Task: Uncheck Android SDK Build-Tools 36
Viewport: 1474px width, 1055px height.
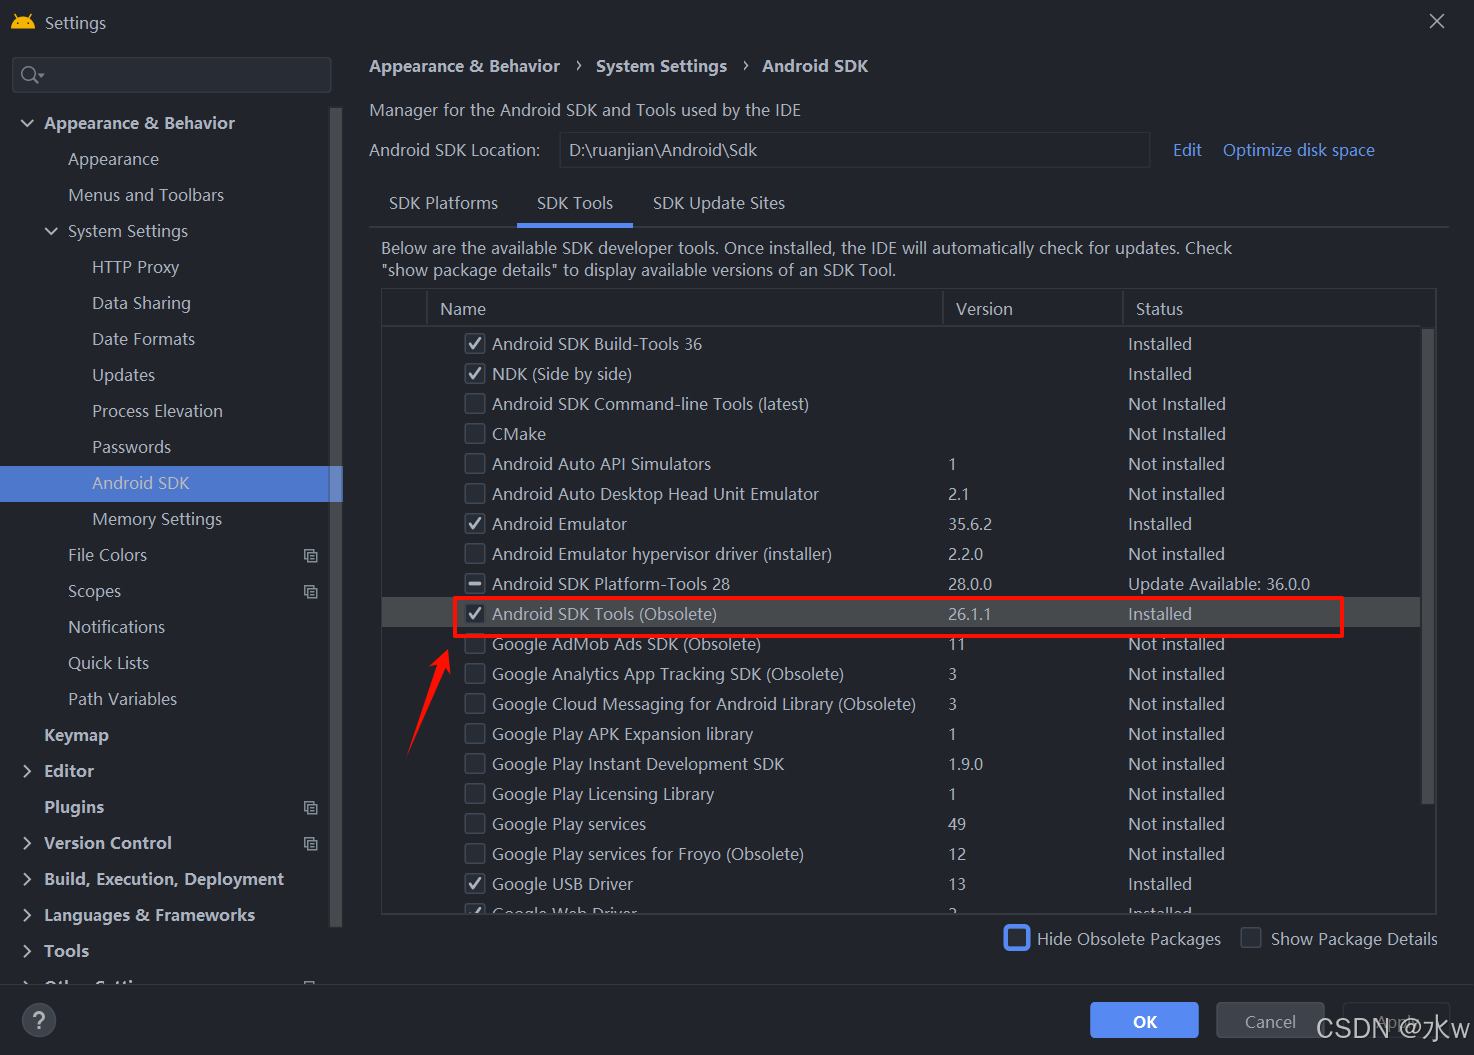Action: tap(475, 344)
